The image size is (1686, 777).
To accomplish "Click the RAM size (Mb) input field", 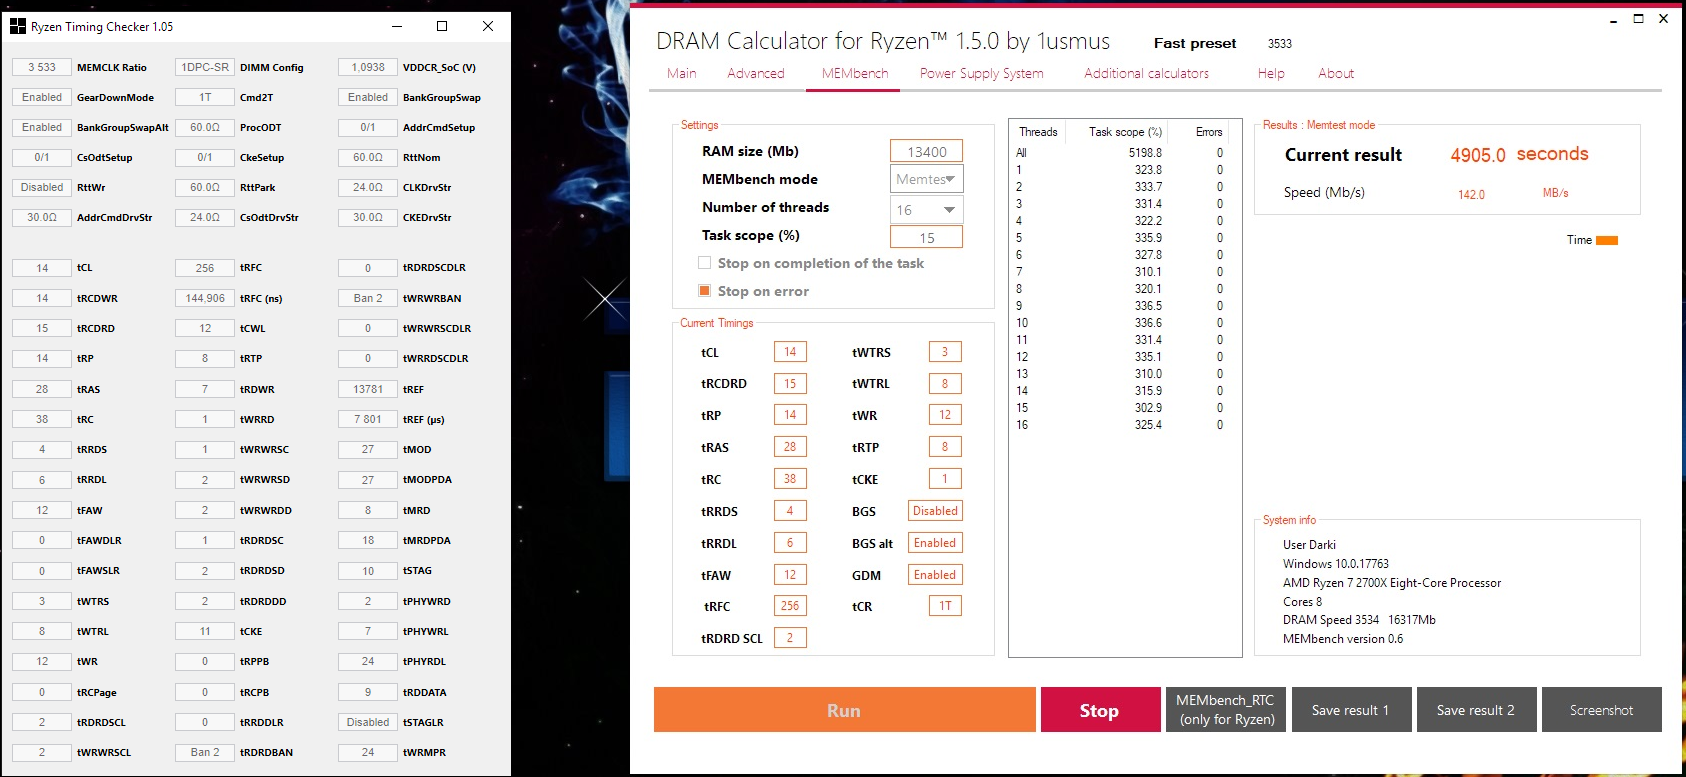I will point(927,151).
